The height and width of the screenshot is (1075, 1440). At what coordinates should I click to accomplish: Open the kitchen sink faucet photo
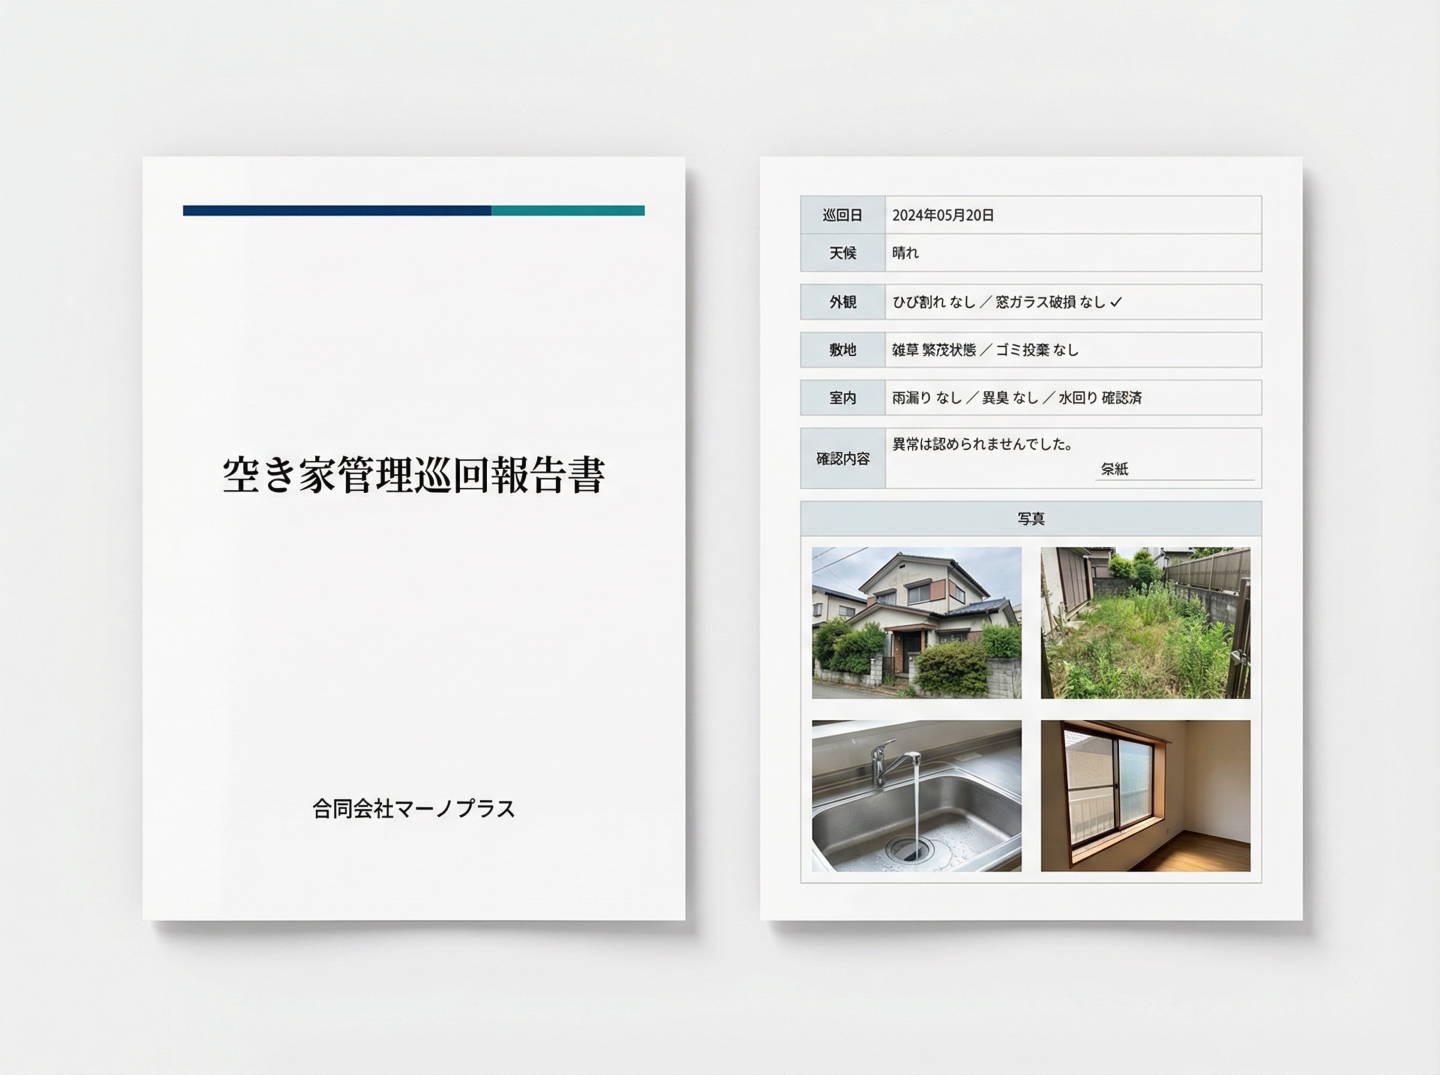tap(916, 795)
